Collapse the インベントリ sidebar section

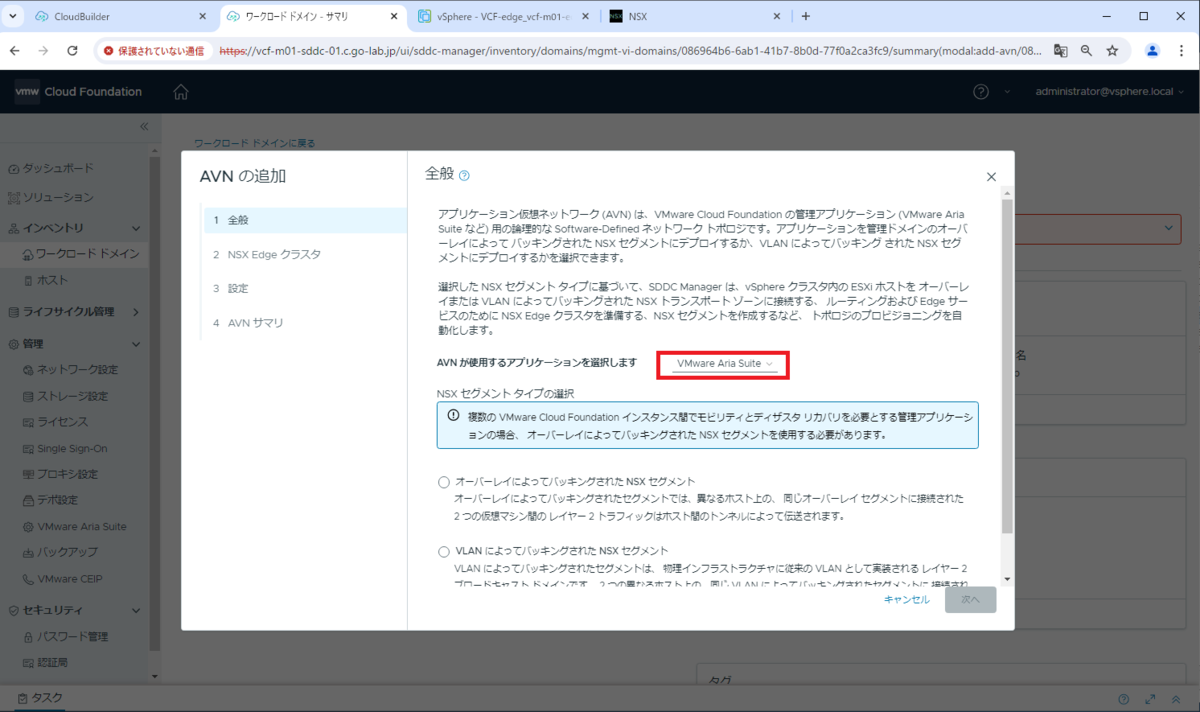point(136,228)
